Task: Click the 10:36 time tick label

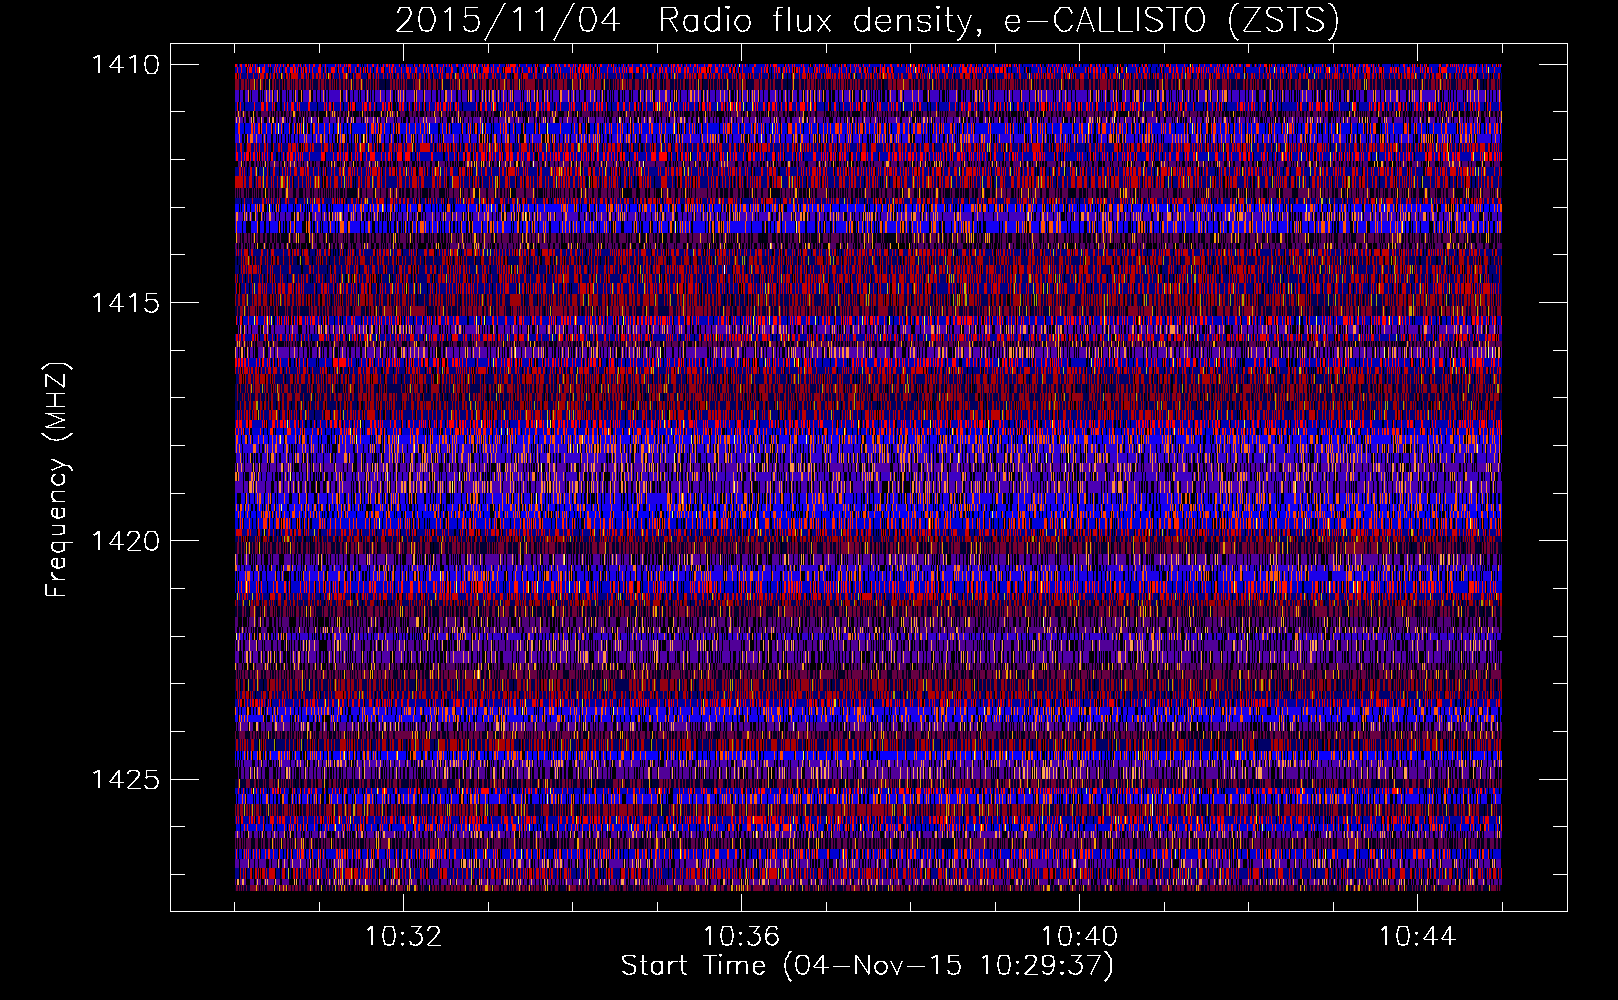Action: [741, 937]
